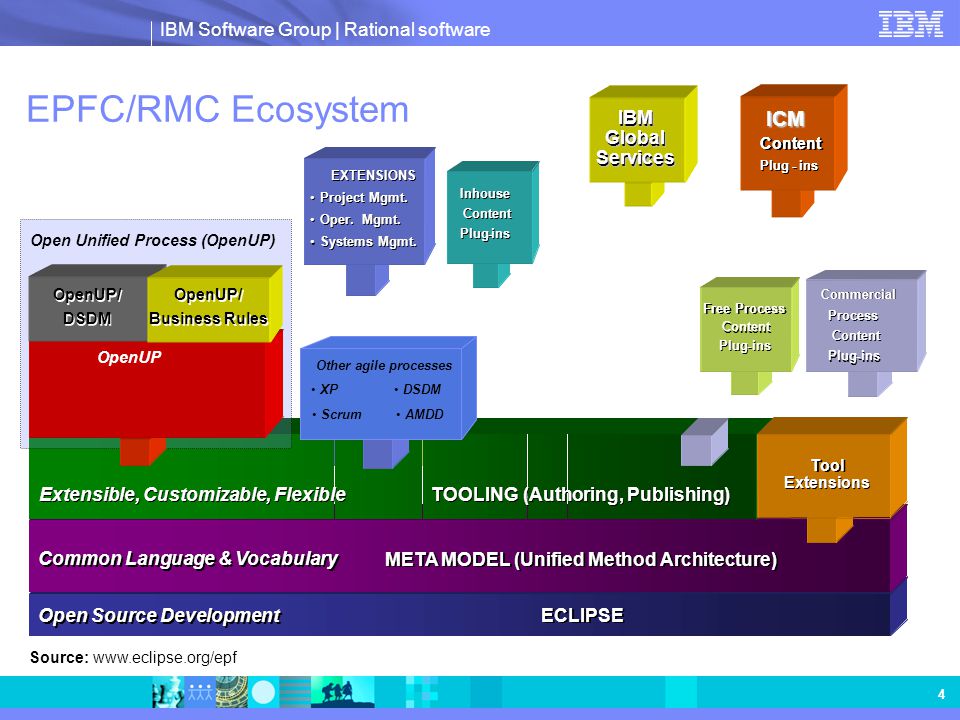
Task: Click the hikers silhouette footer image
Action: 342,692
